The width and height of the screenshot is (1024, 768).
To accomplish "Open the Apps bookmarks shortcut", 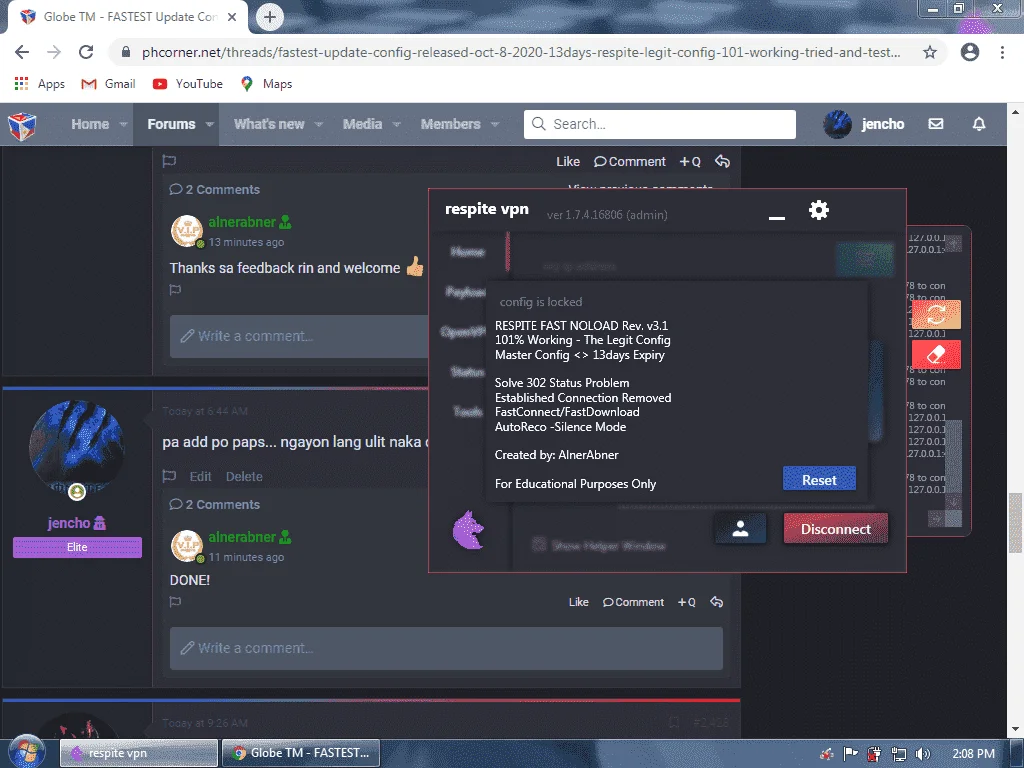I will coord(39,84).
